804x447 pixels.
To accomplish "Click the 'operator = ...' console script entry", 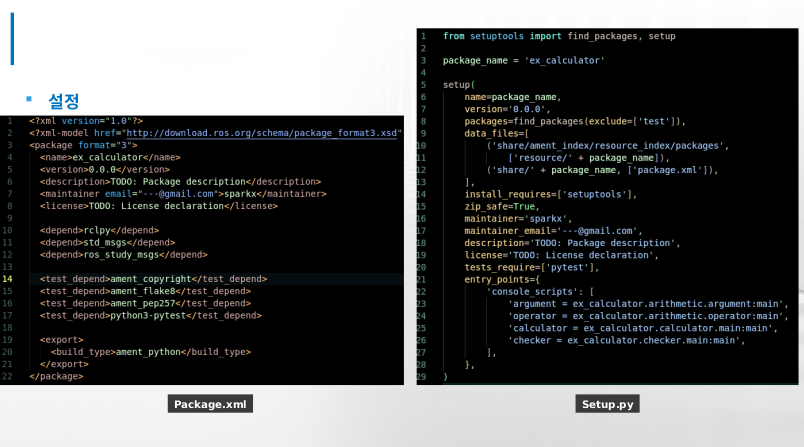I will pyautogui.click(x=648, y=316).
